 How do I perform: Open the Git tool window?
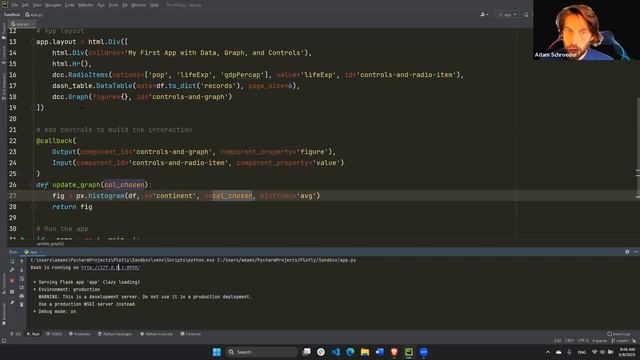click(16, 334)
